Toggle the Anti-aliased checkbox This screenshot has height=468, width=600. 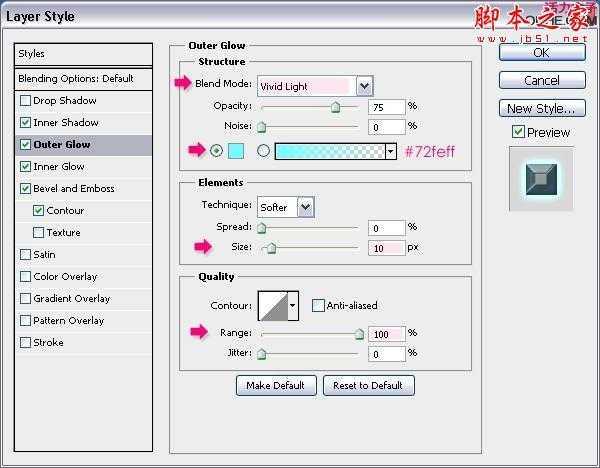(318, 305)
